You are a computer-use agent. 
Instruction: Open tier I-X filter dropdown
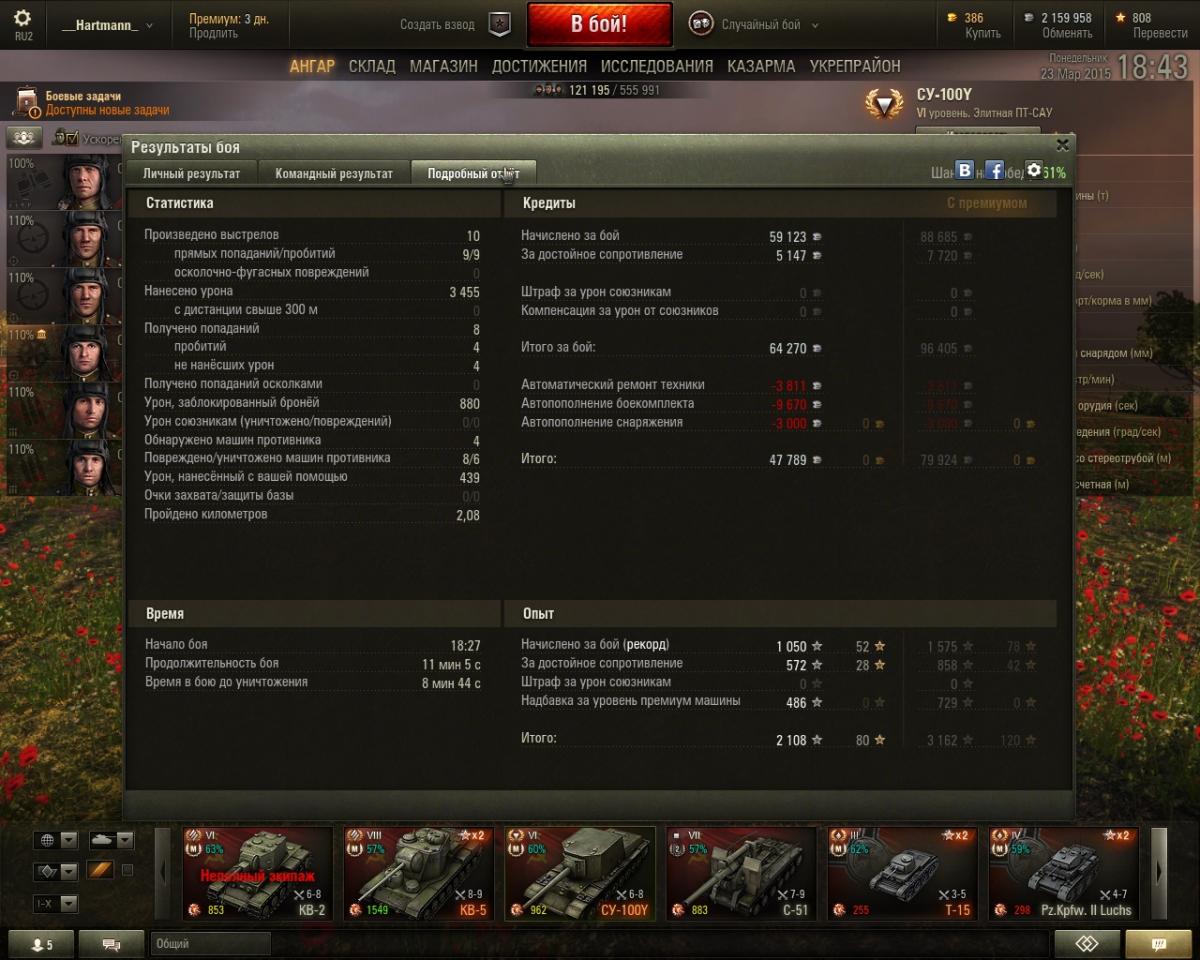click(x=55, y=903)
